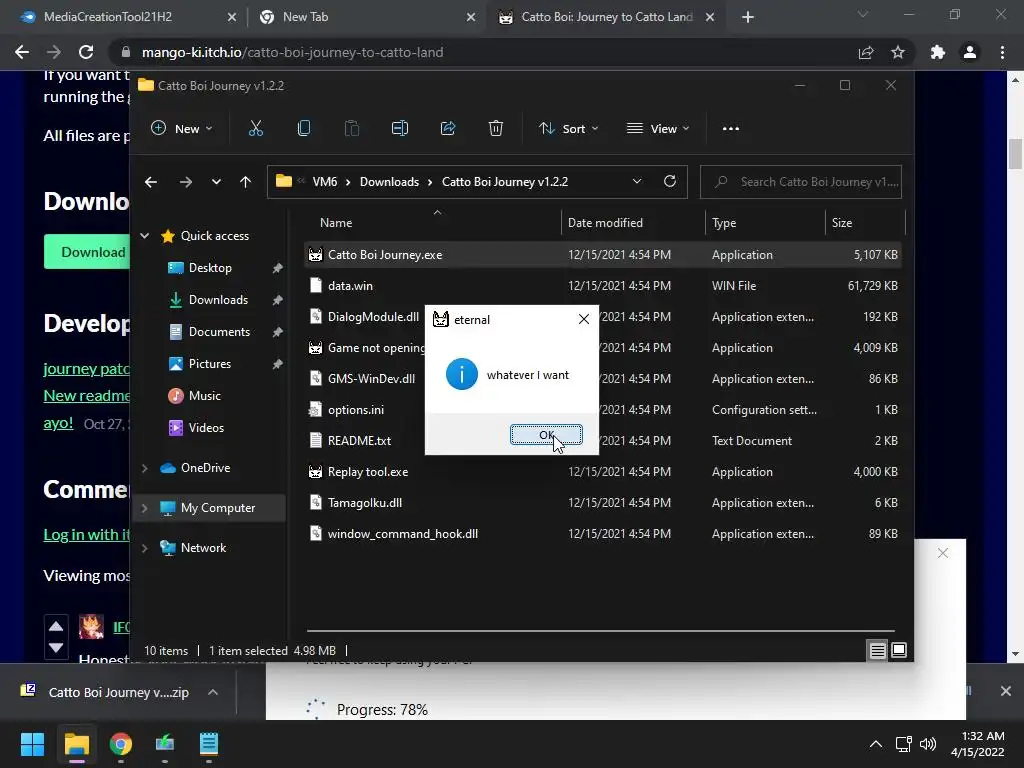The height and width of the screenshot is (768, 1024).
Task: Open the ayo! devlog link
Action: pyautogui.click(x=58, y=423)
